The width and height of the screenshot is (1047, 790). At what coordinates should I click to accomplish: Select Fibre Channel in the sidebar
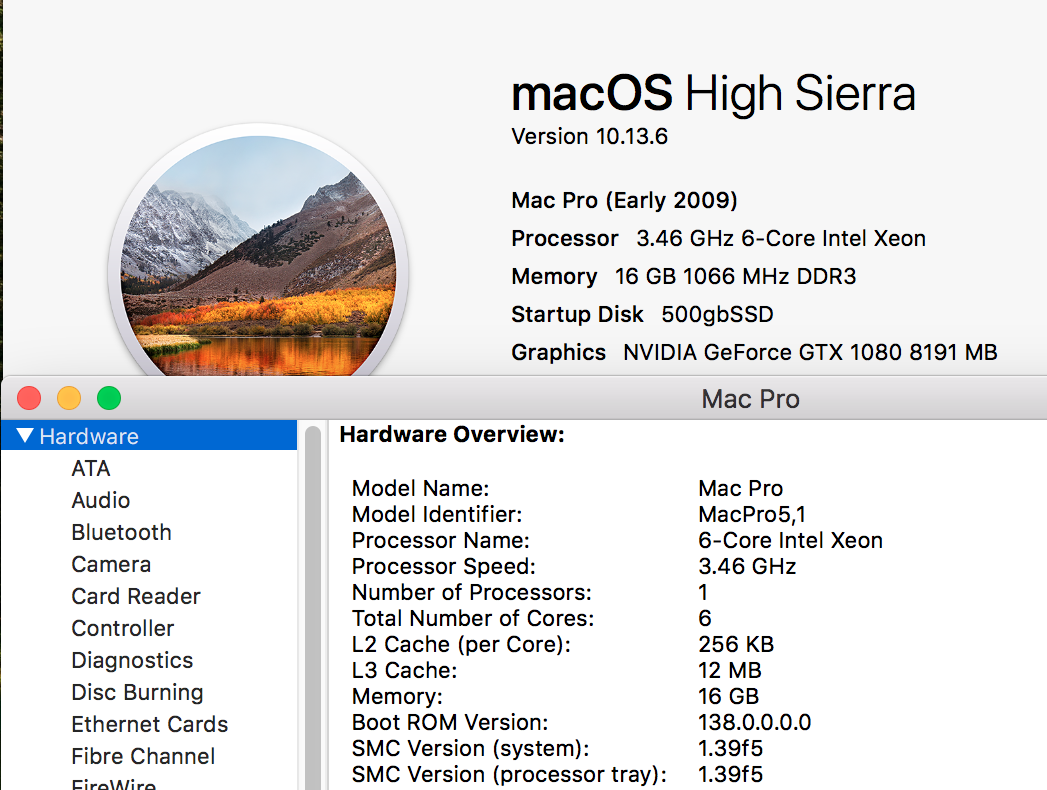click(143, 757)
